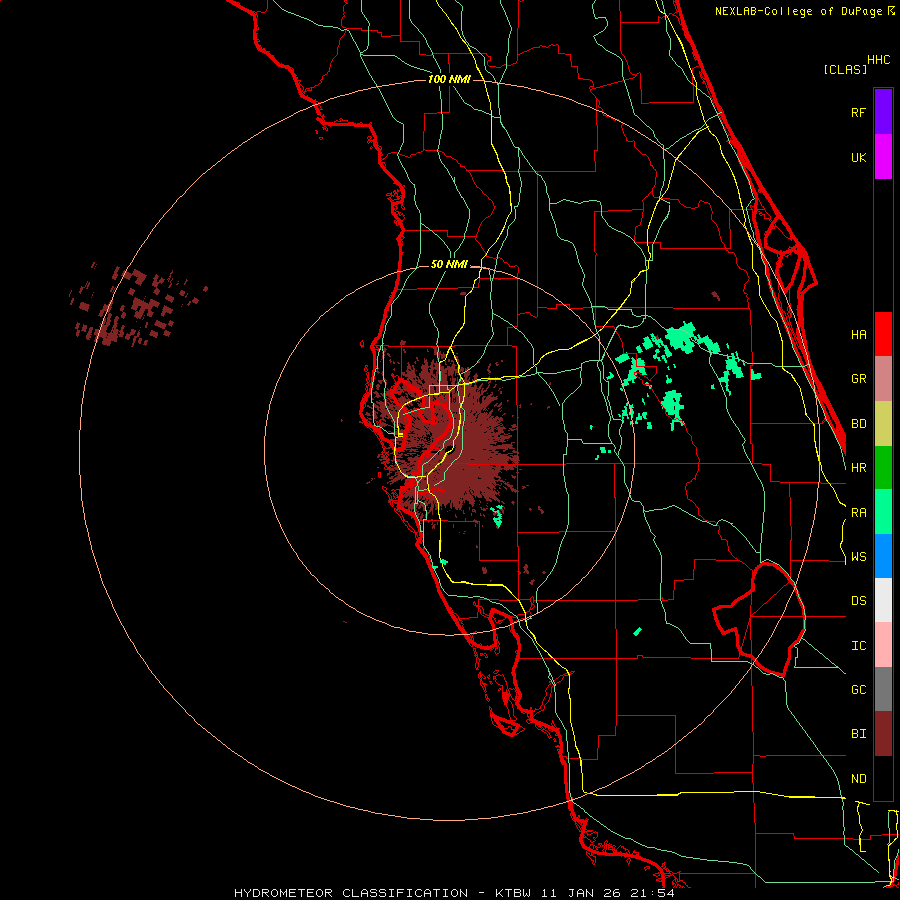The height and width of the screenshot is (900, 900).
Task: Click the ND black legend swatch
Action: click(883, 778)
